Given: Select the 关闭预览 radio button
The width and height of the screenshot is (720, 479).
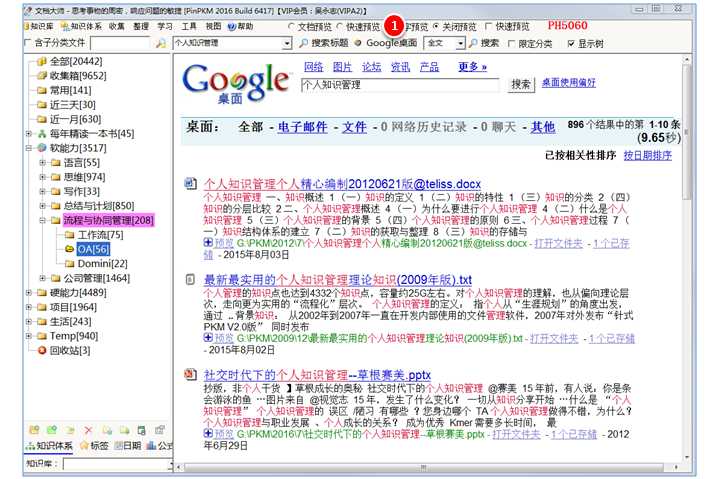Looking at the screenshot, I should click(x=436, y=27).
